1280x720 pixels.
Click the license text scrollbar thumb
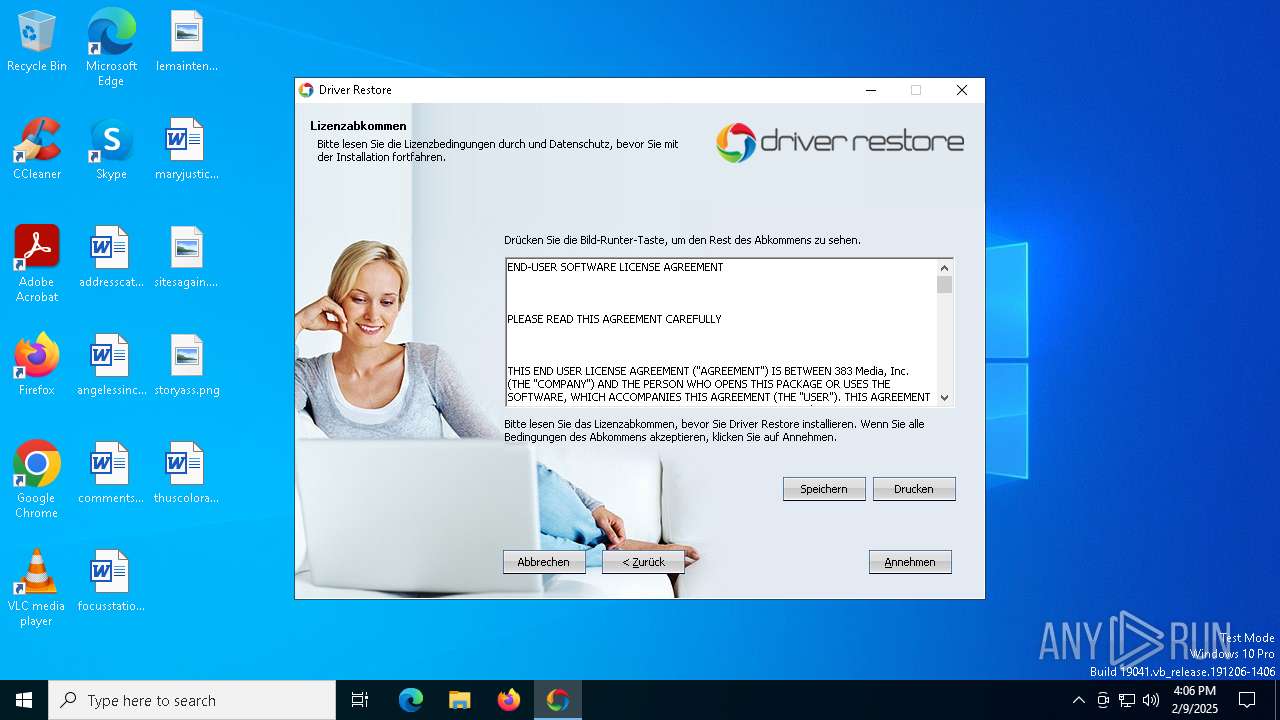944,285
